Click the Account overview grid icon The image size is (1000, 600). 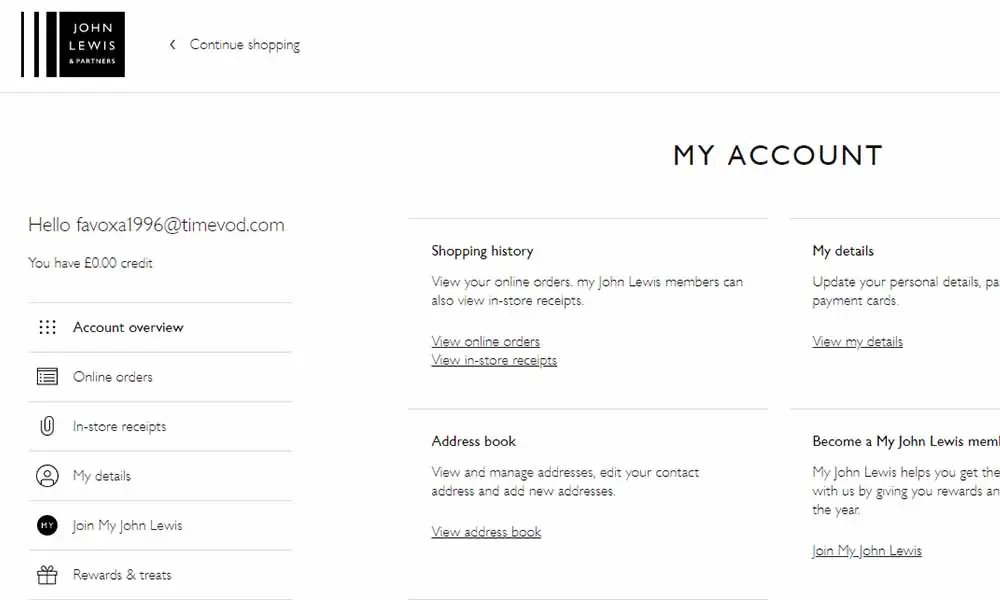(x=47, y=327)
